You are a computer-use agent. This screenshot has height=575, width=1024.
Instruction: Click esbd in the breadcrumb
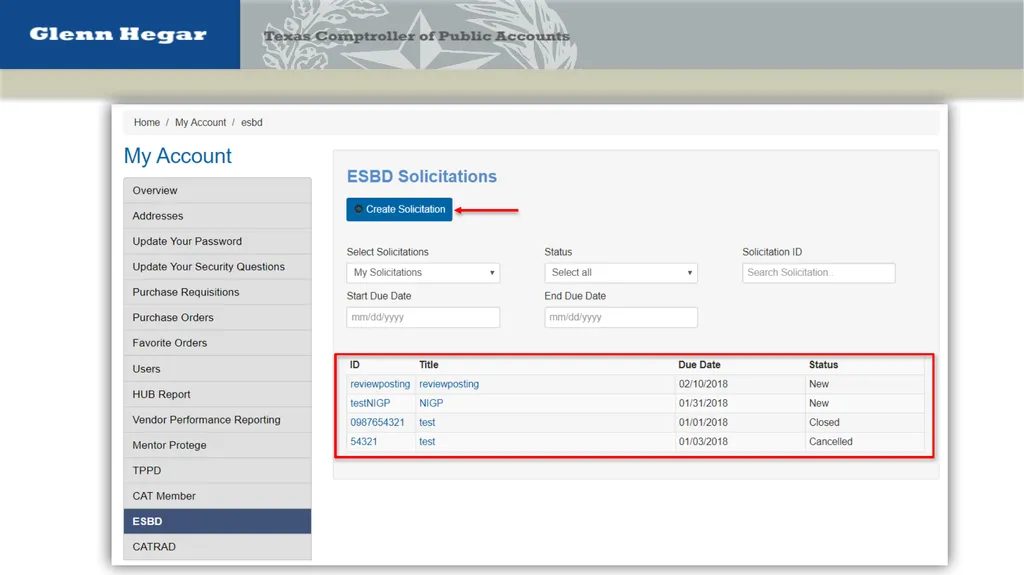coord(251,122)
